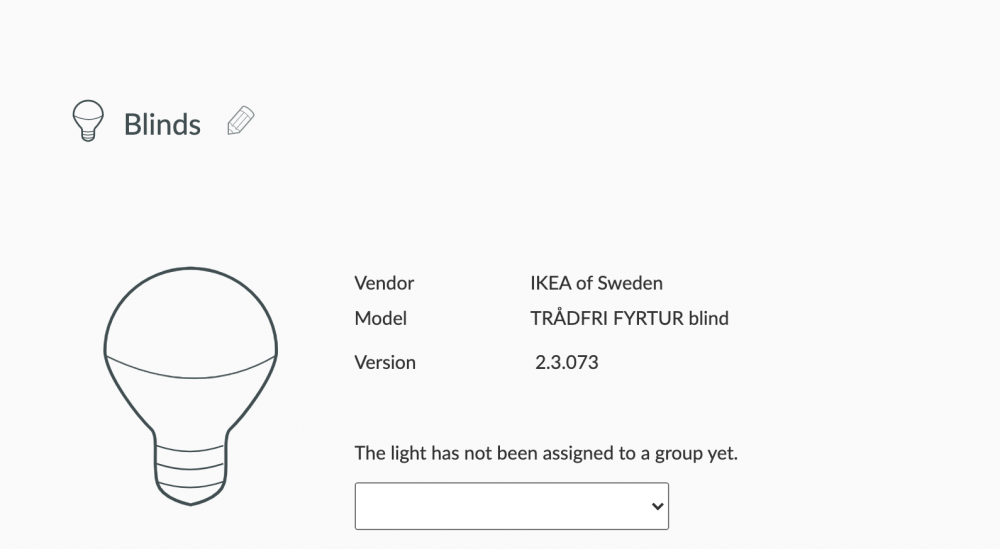1000x549 pixels.
Task: Click the Version label
Action: [x=385, y=362]
